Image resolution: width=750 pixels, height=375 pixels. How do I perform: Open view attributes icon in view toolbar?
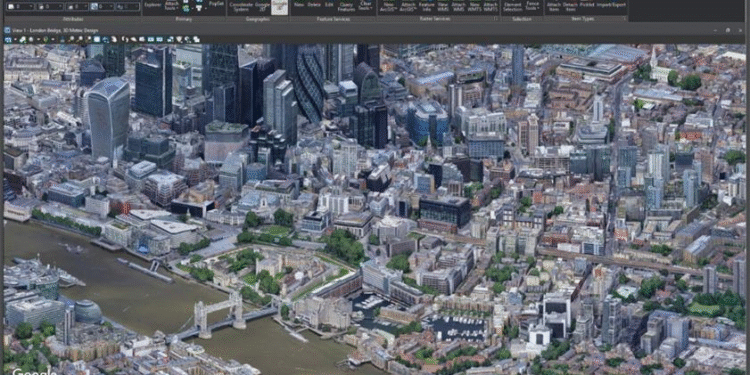point(8,40)
